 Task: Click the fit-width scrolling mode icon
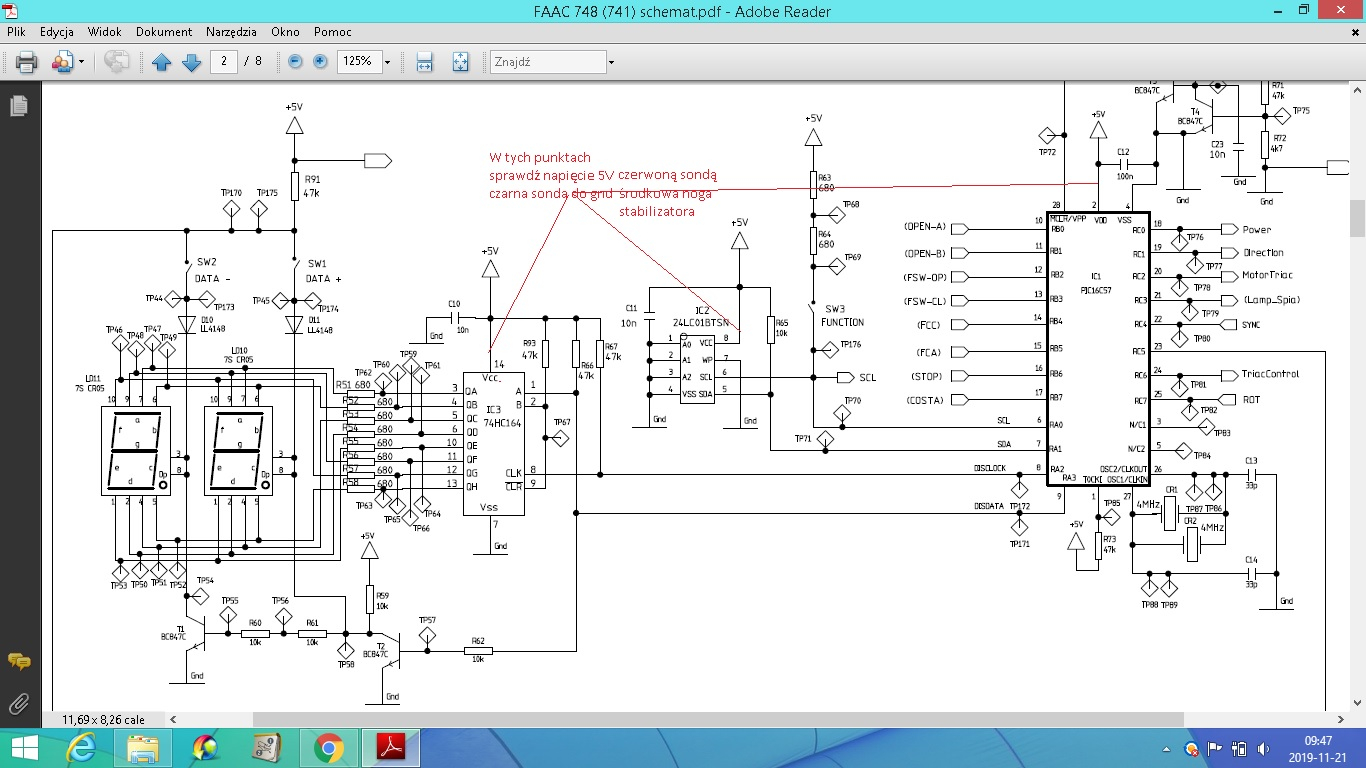[424, 62]
